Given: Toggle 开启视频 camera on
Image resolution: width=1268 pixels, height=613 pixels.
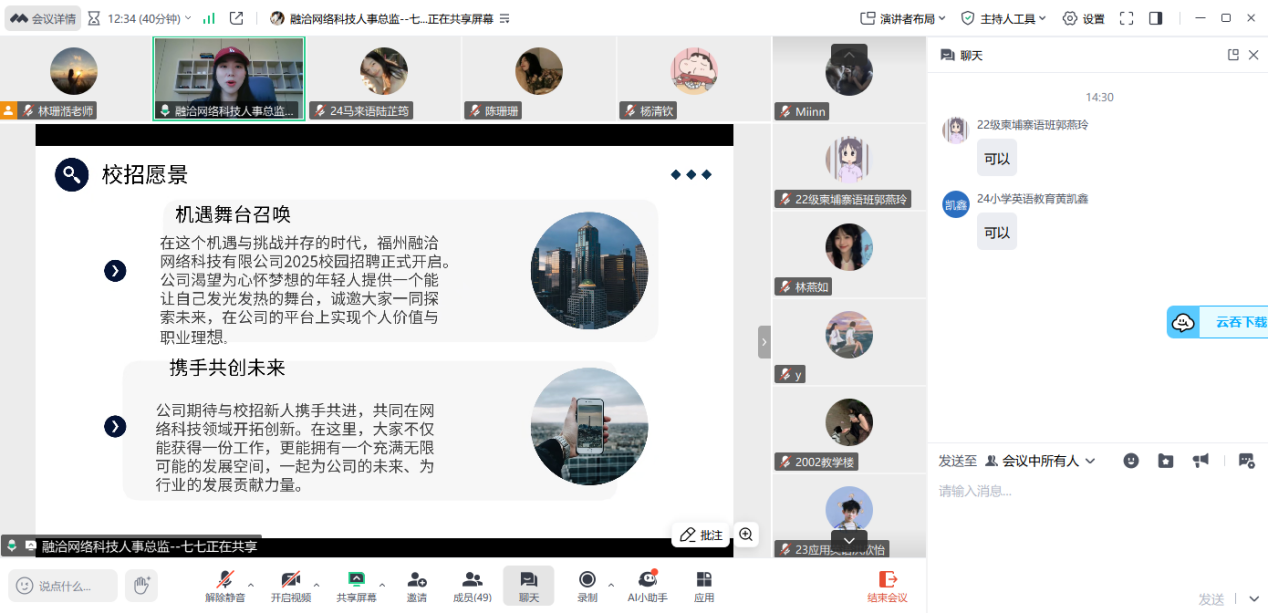Looking at the screenshot, I should (291, 585).
